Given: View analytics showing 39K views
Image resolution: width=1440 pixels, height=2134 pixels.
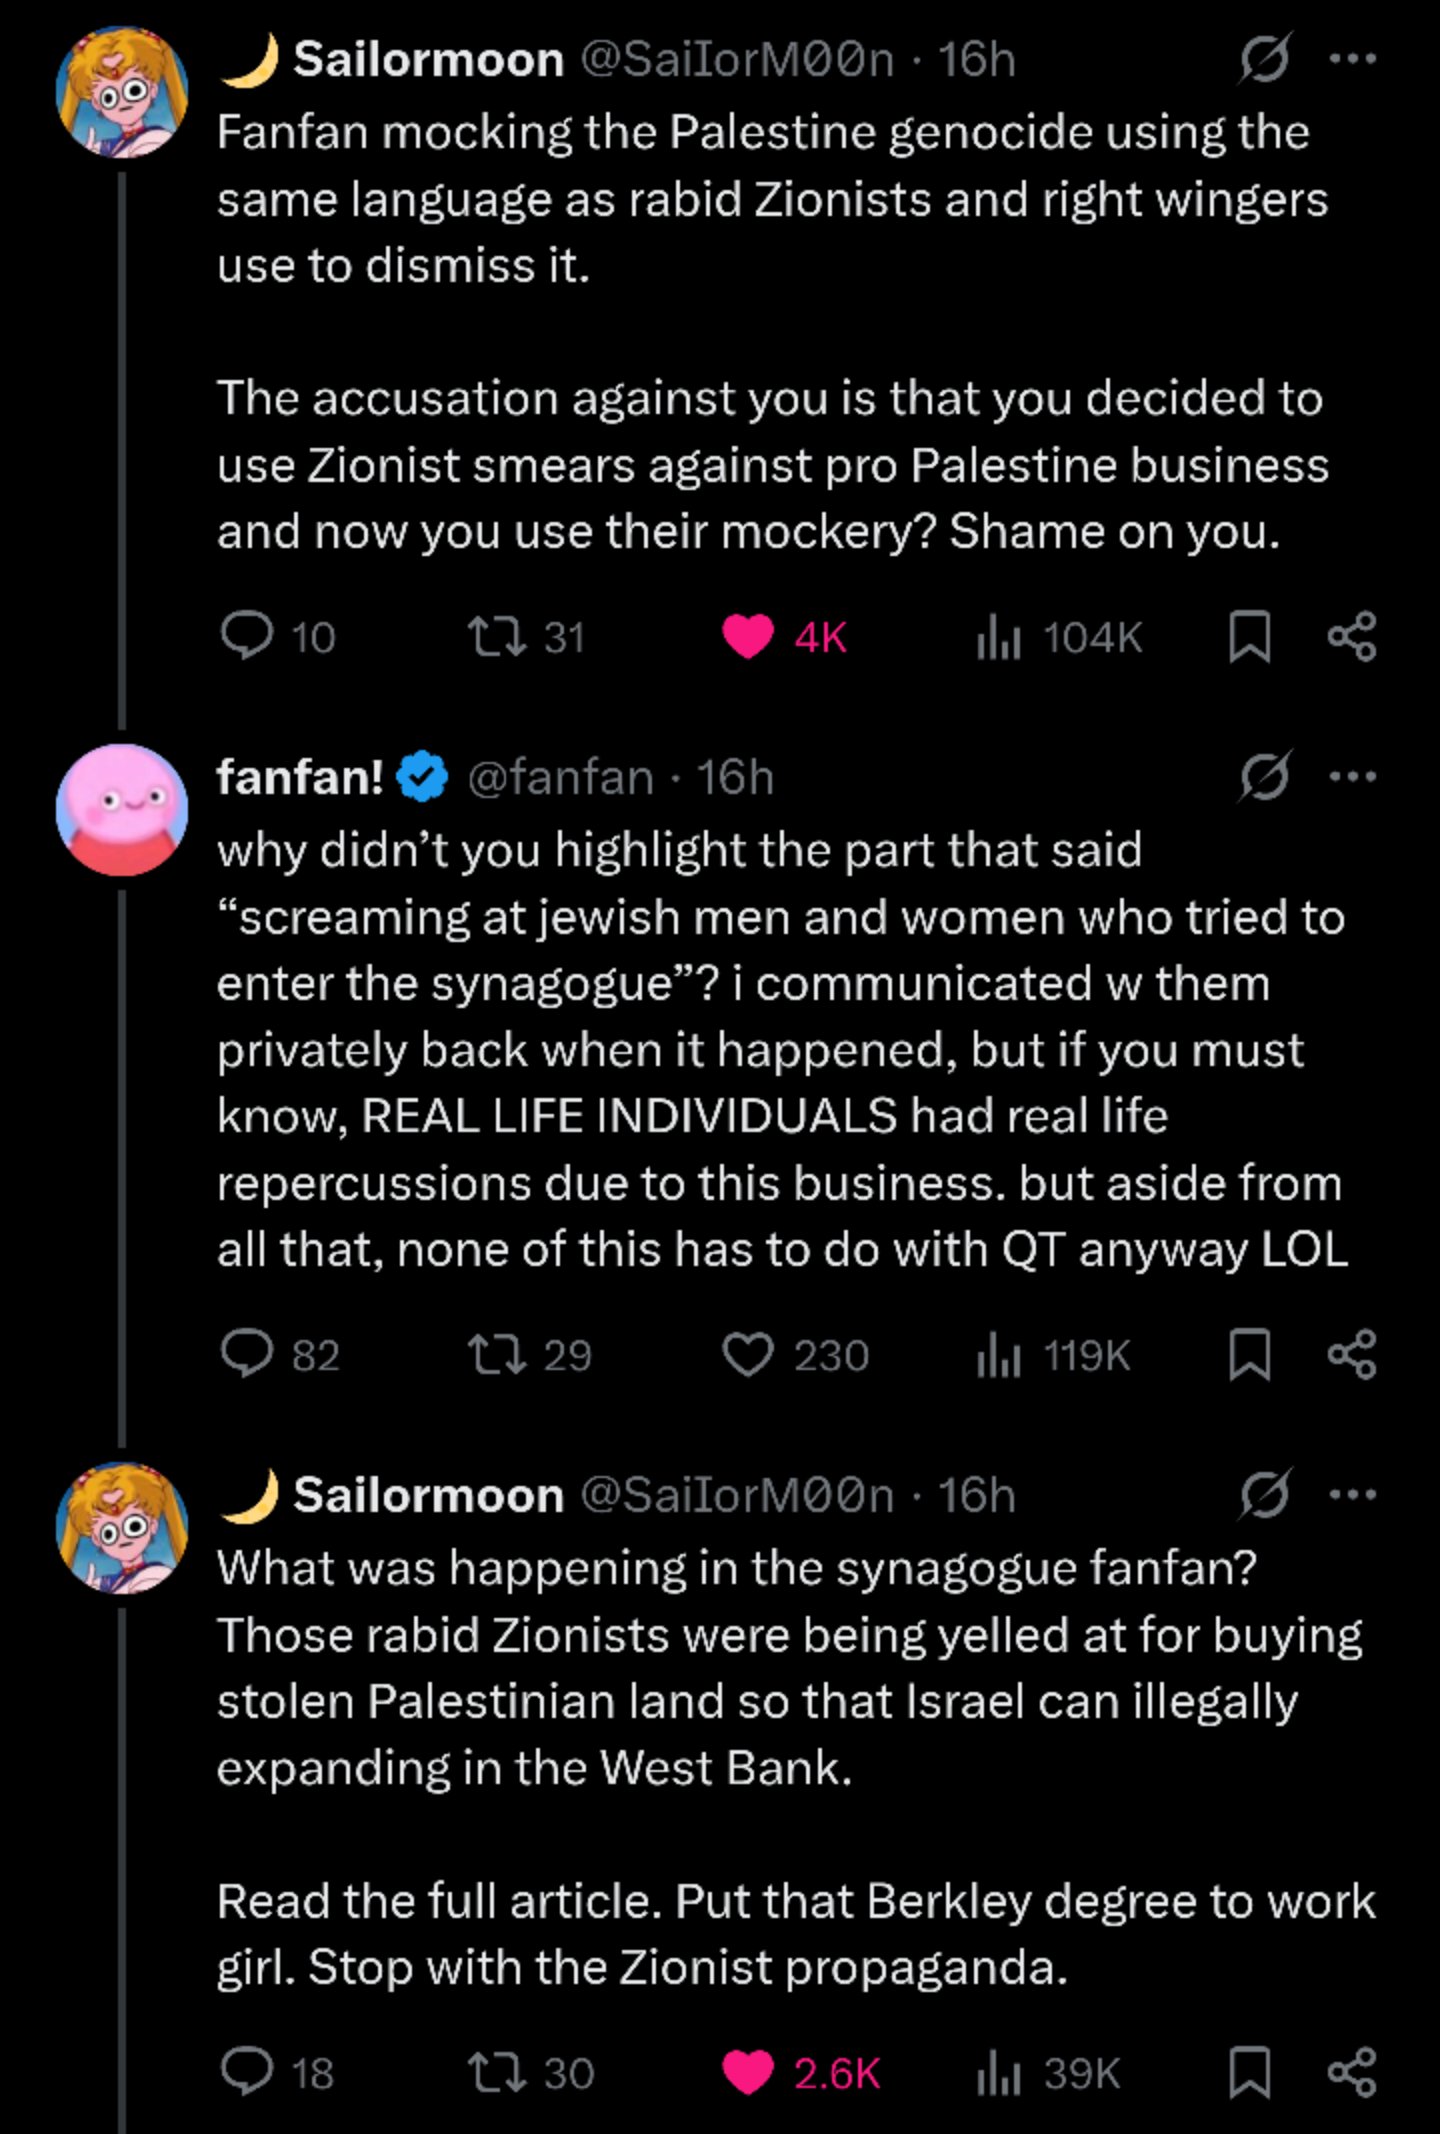Looking at the screenshot, I should click(998, 2072).
